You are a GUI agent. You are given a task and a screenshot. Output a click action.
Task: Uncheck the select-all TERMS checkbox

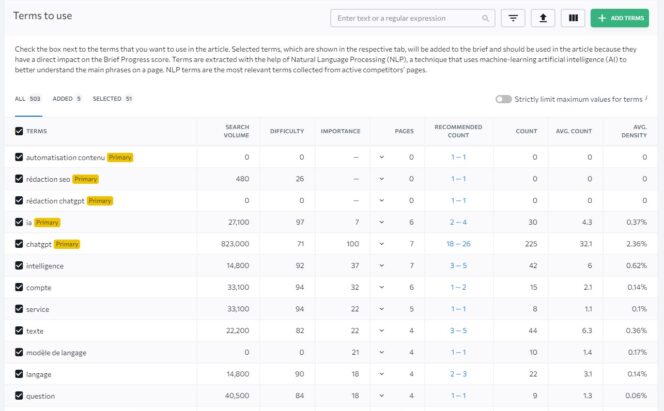(x=19, y=131)
